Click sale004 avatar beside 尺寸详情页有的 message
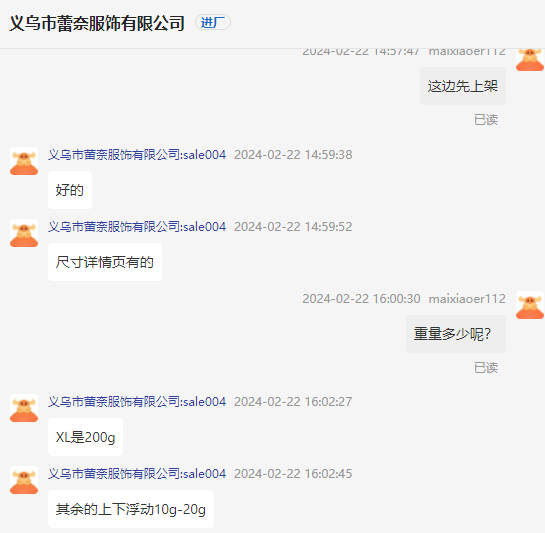The height and width of the screenshot is (533, 545). [24, 233]
